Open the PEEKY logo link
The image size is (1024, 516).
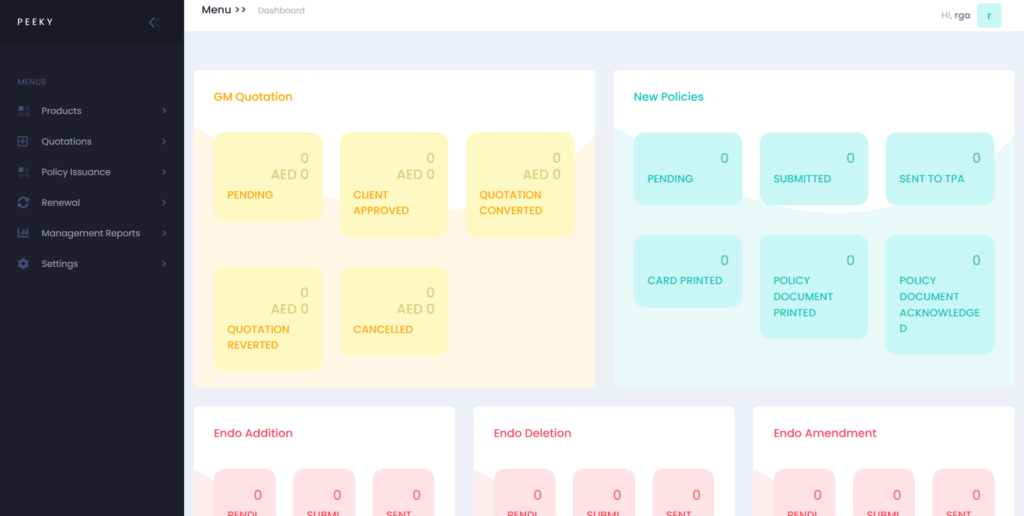(x=33, y=22)
